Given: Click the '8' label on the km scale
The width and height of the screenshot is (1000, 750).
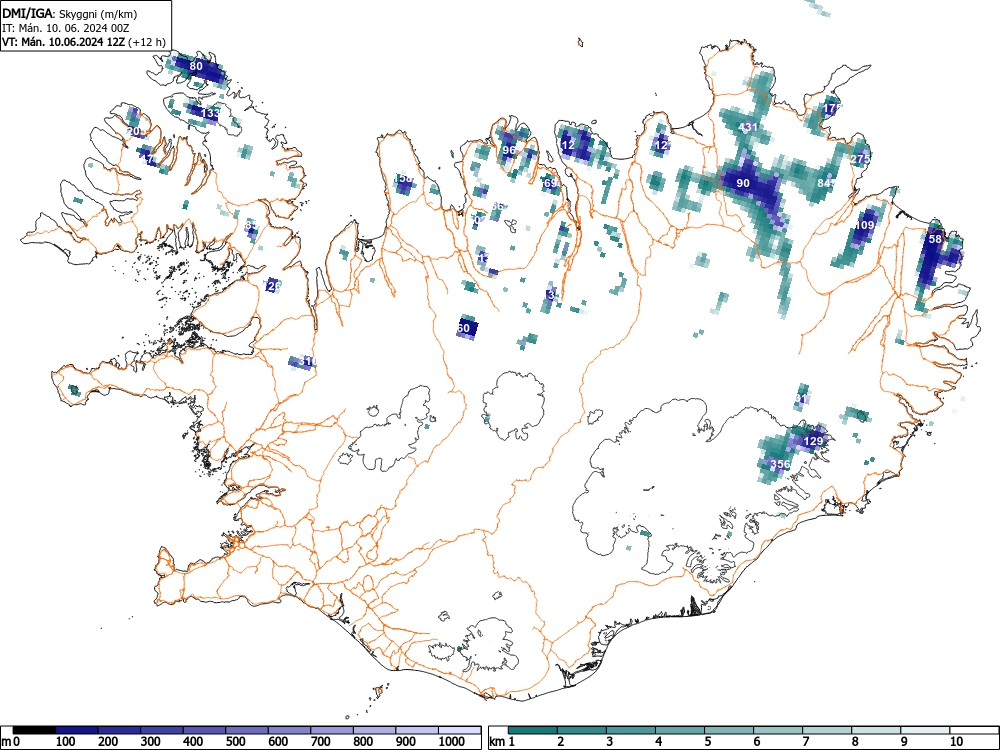Looking at the screenshot, I should 855,742.
